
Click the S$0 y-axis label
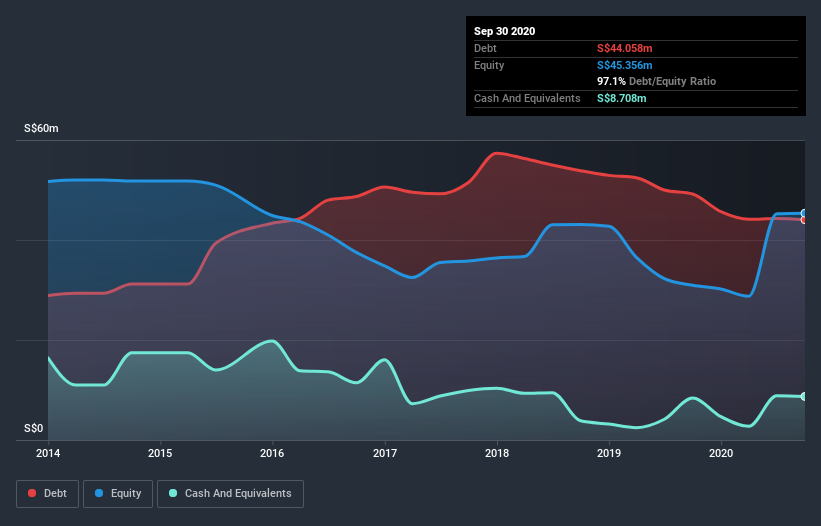click(34, 428)
